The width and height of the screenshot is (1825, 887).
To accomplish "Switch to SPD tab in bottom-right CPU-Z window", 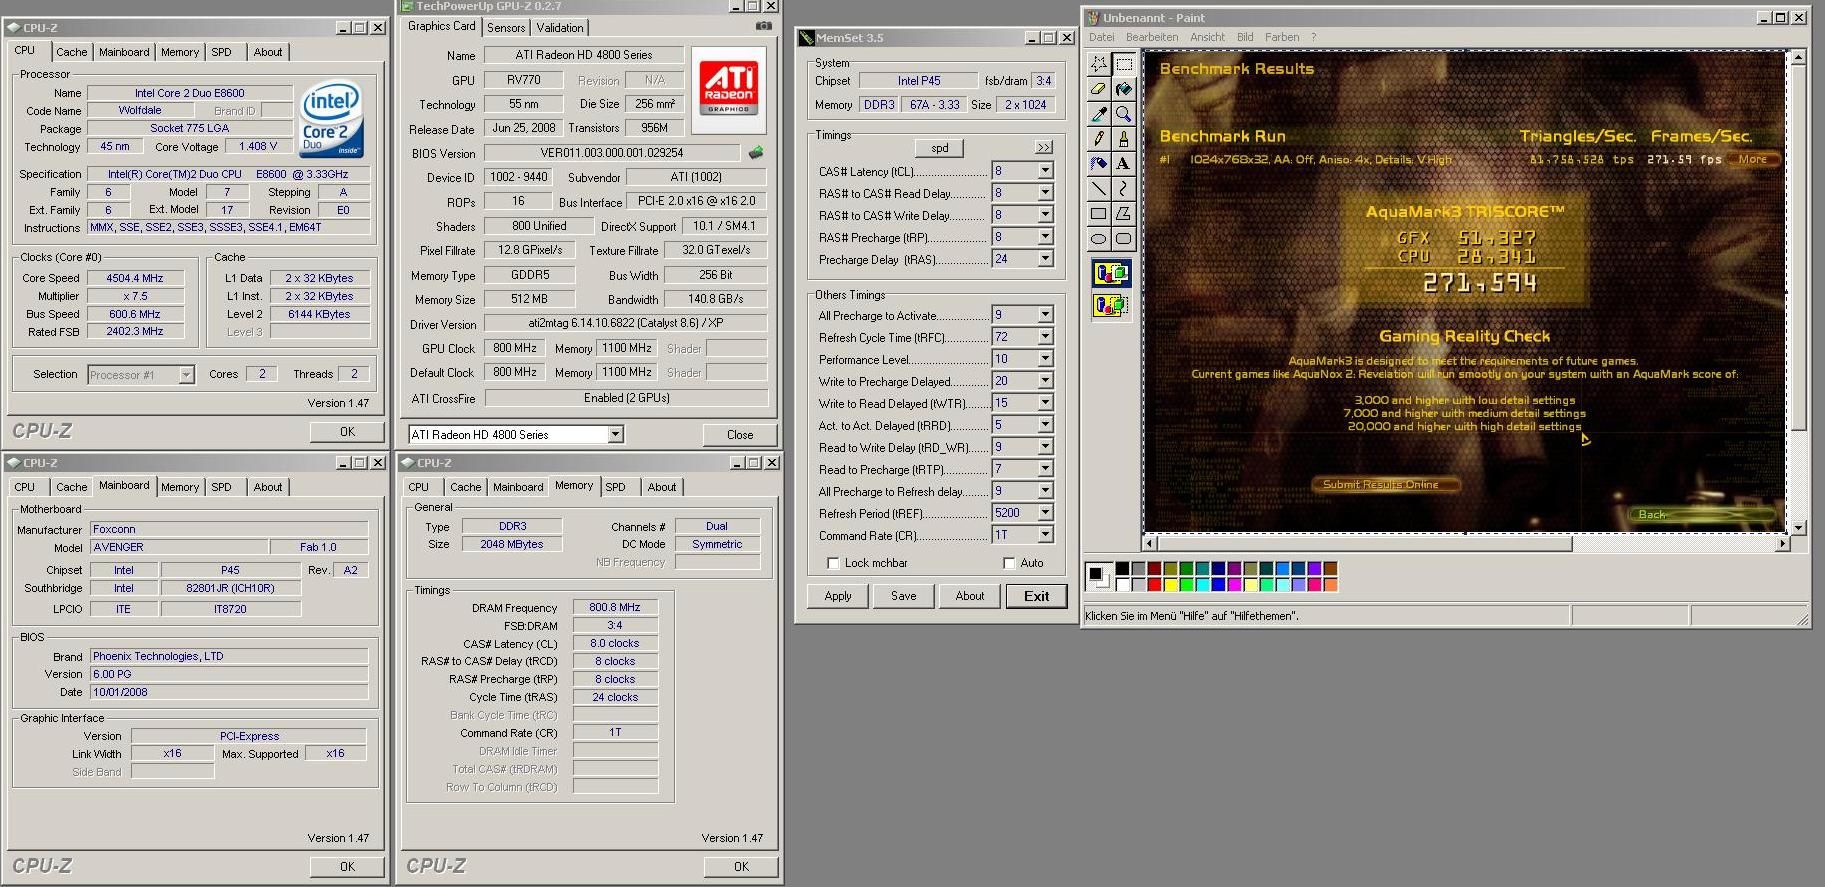I will coord(616,487).
